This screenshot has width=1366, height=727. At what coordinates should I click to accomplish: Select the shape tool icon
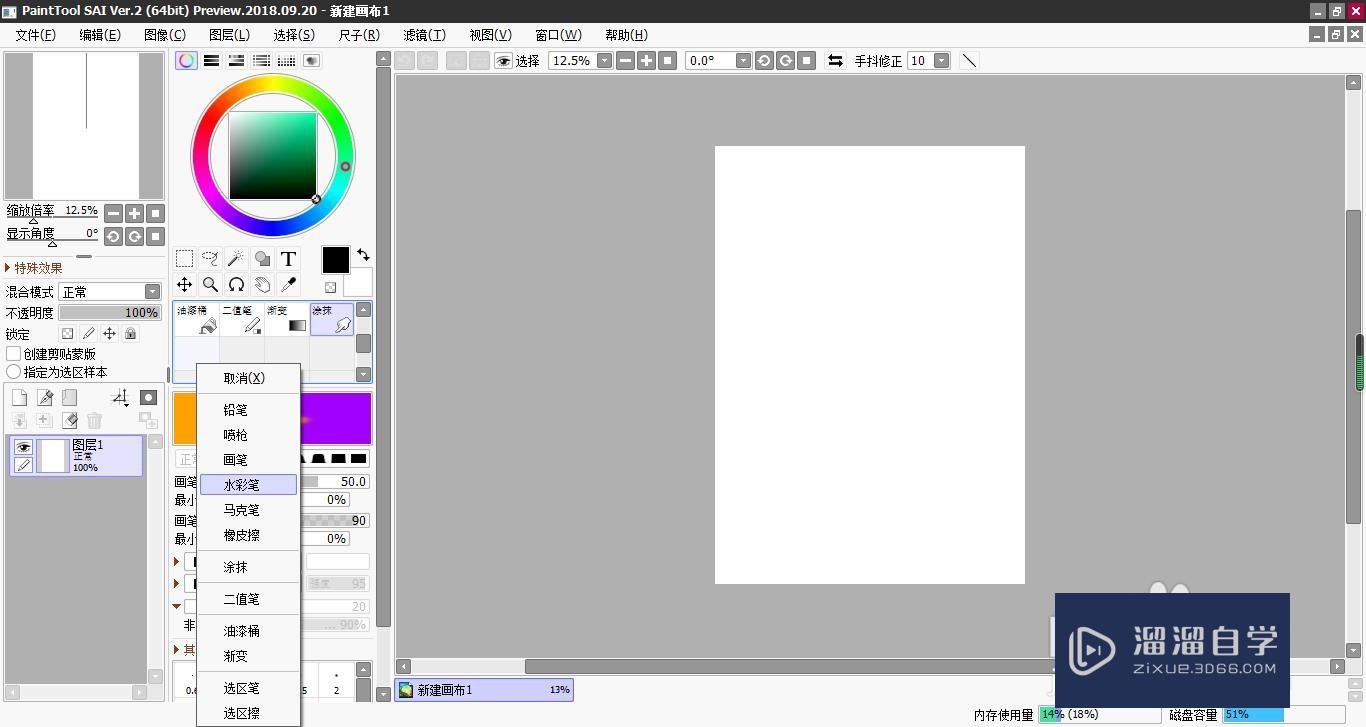262,258
